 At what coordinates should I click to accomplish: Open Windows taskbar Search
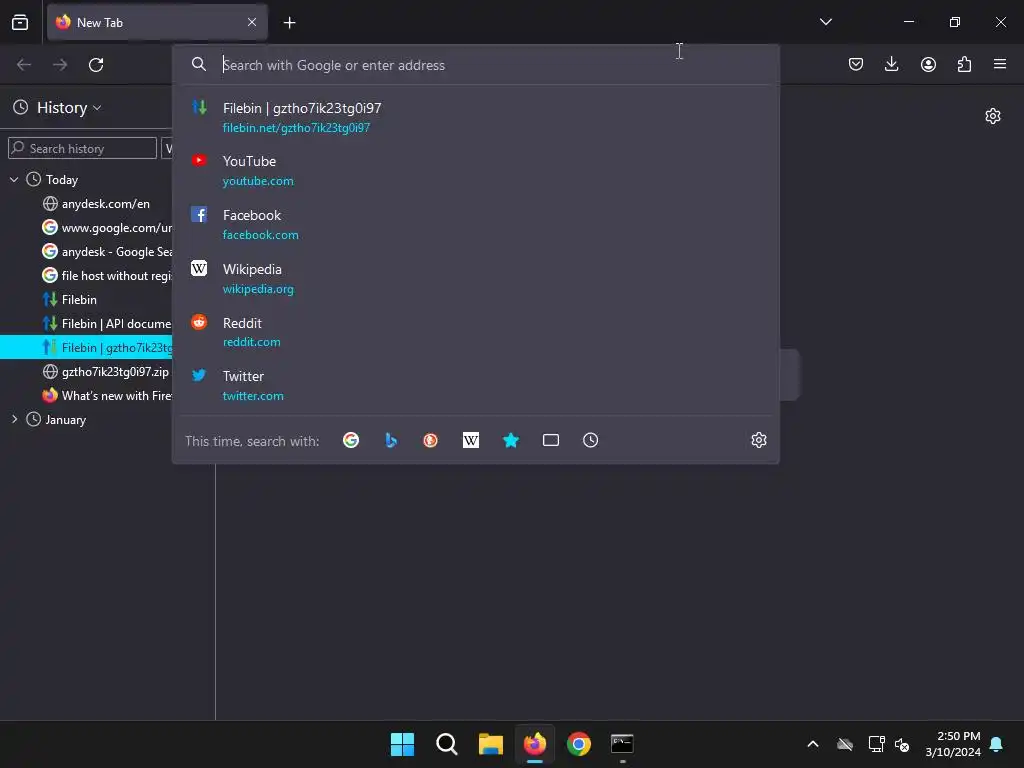pyautogui.click(x=447, y=744)
